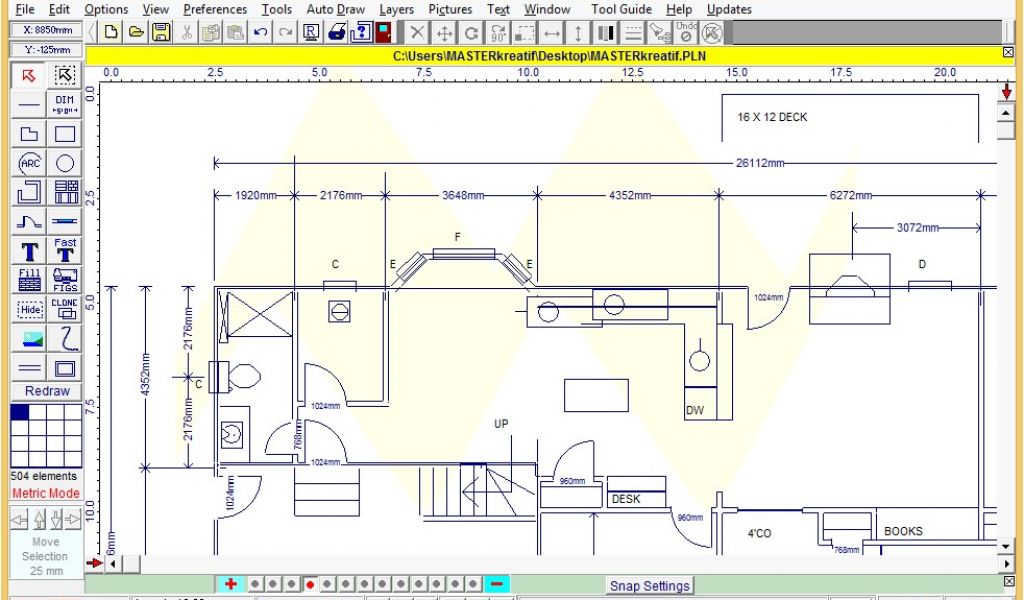The image size is (1024, 600).
Task: Click the Print icon in toolbar
Action: [337, 32]
